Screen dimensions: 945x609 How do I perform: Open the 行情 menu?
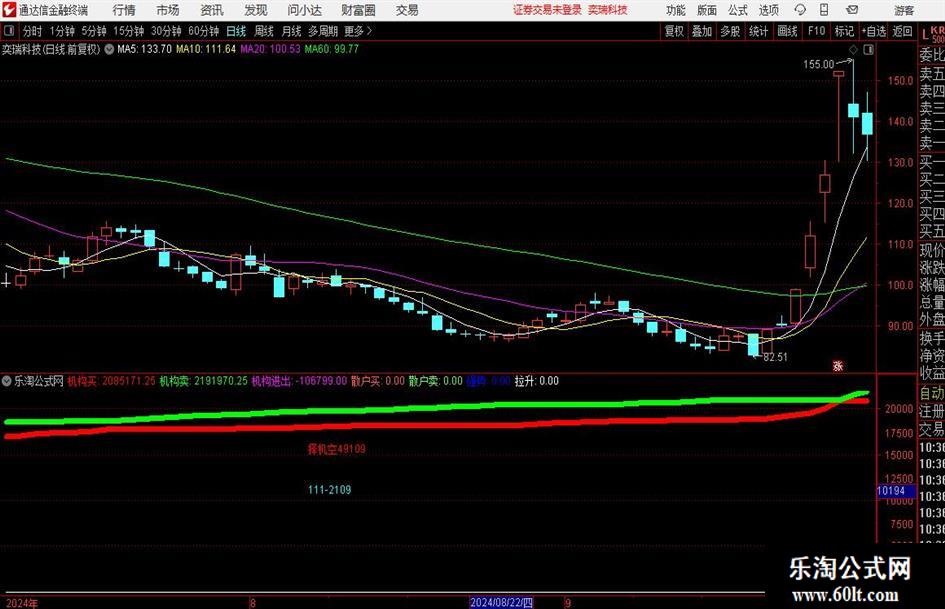(x=124, y=10)
